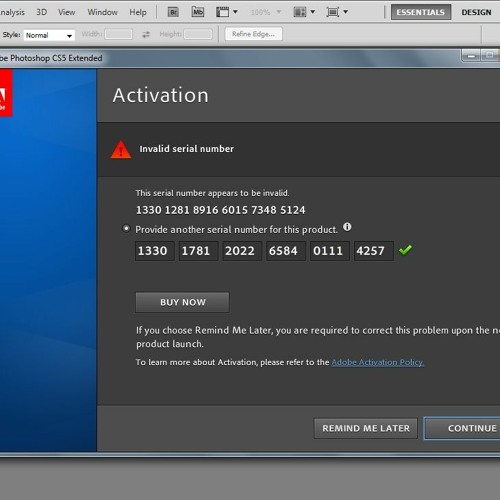Click the info icon beside serial number prompt

(x=347, y=227)
